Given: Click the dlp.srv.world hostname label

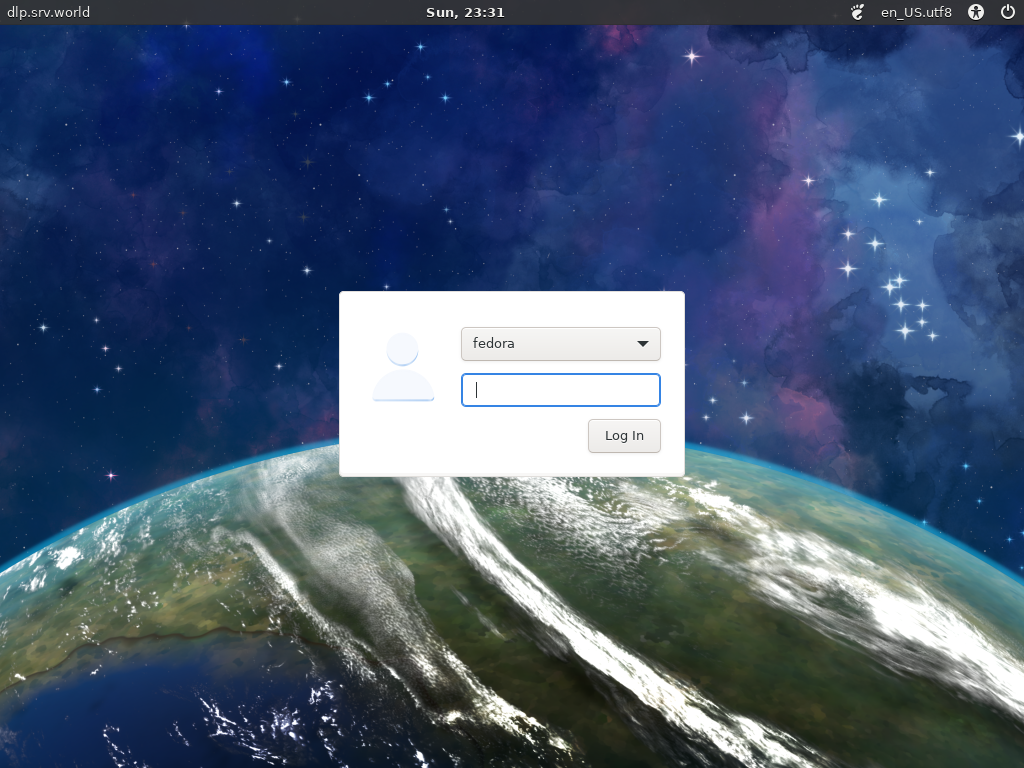Looking at the screenshot, I should coord(47,12).
